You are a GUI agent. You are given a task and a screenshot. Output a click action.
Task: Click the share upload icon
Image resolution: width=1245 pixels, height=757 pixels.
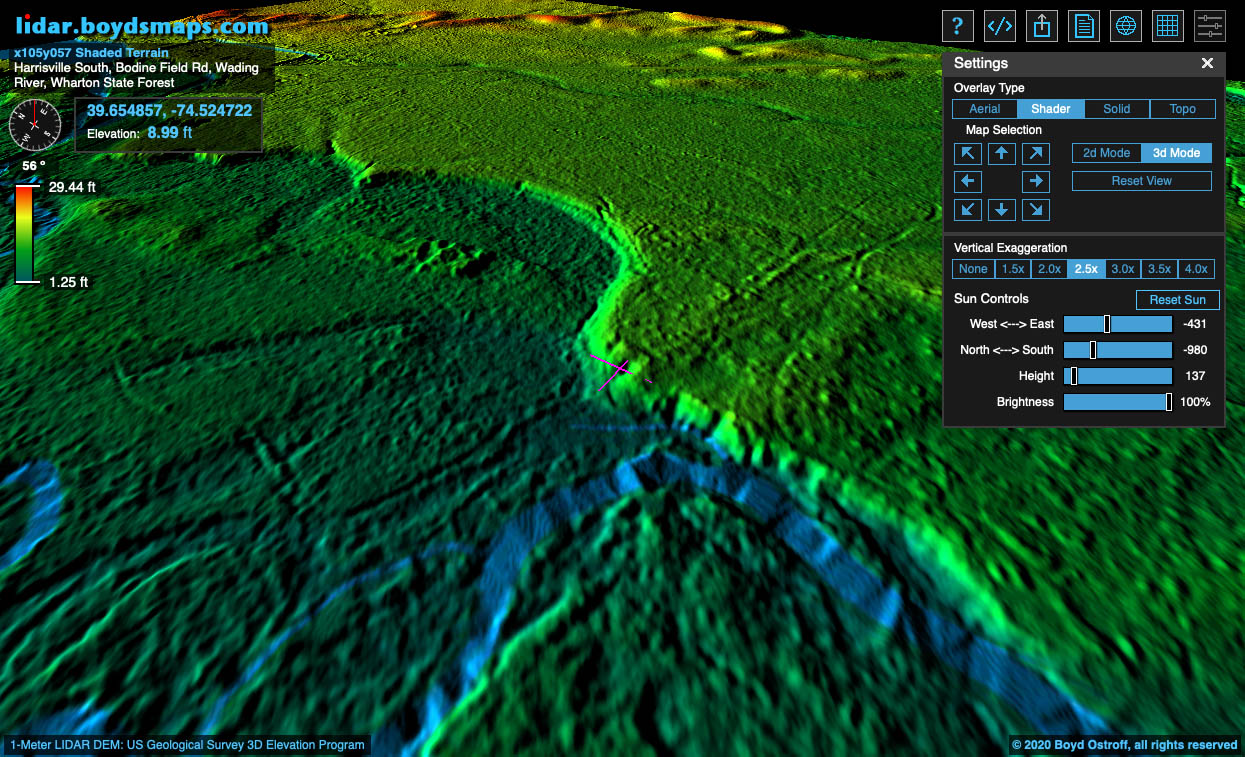coord(1042,26)
